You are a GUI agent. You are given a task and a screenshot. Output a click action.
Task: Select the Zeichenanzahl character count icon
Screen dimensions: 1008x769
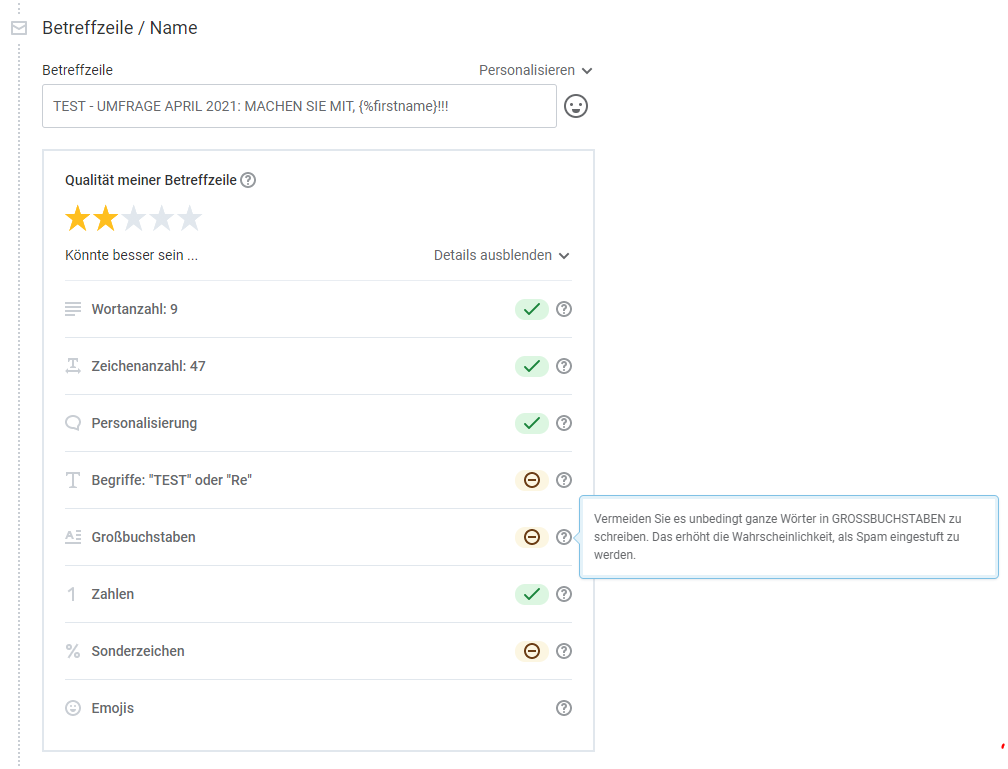pyautogui.click(x=71, y=366)
